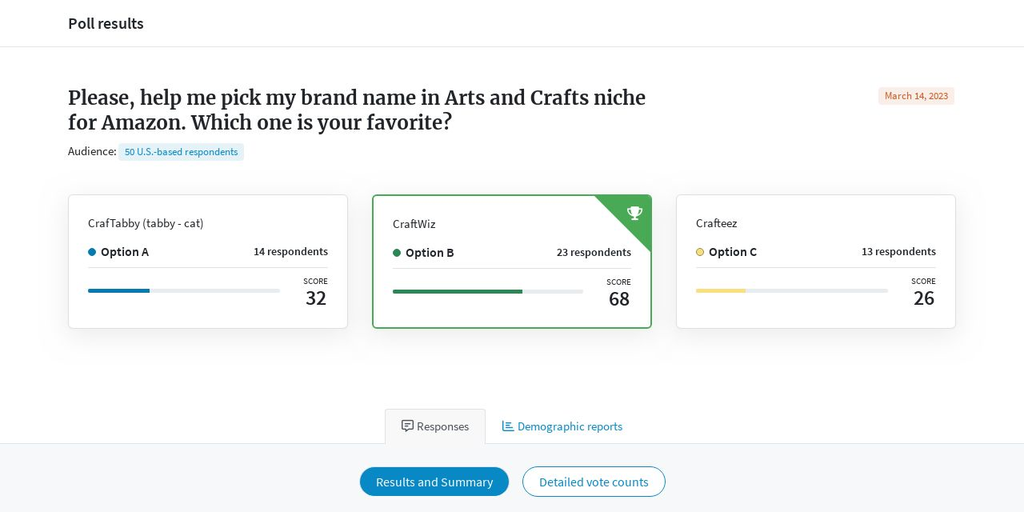The height and width of the screenshot is (512, 1024).
Task: Select Results and Summary button
Action: 434,482
